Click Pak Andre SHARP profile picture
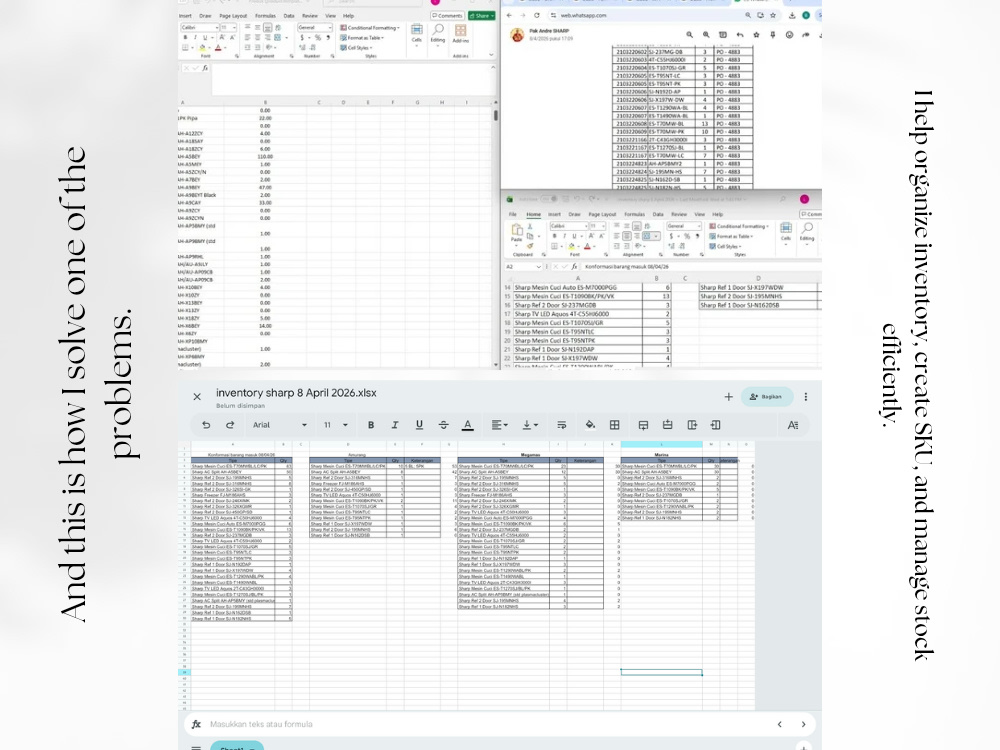Viewport: 1000px width, 750px height. pos(517,35)
